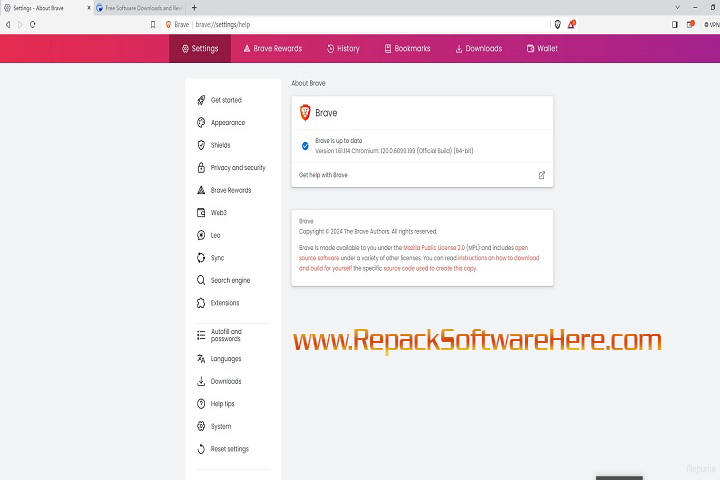720x480 pixels.
Task: Select System in settings sidebar
Action: pyautogui.click(x=221, y=426)
